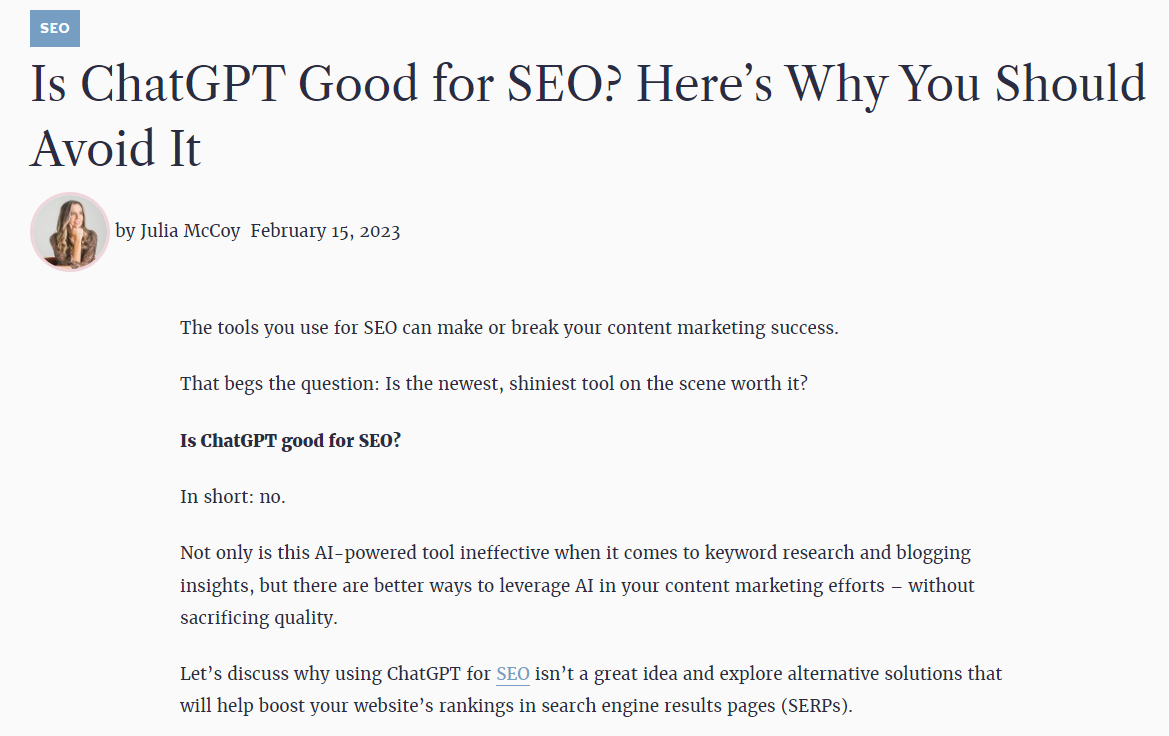Click the "In short: no." sentence
The image size is (1169, 736).
233,497
